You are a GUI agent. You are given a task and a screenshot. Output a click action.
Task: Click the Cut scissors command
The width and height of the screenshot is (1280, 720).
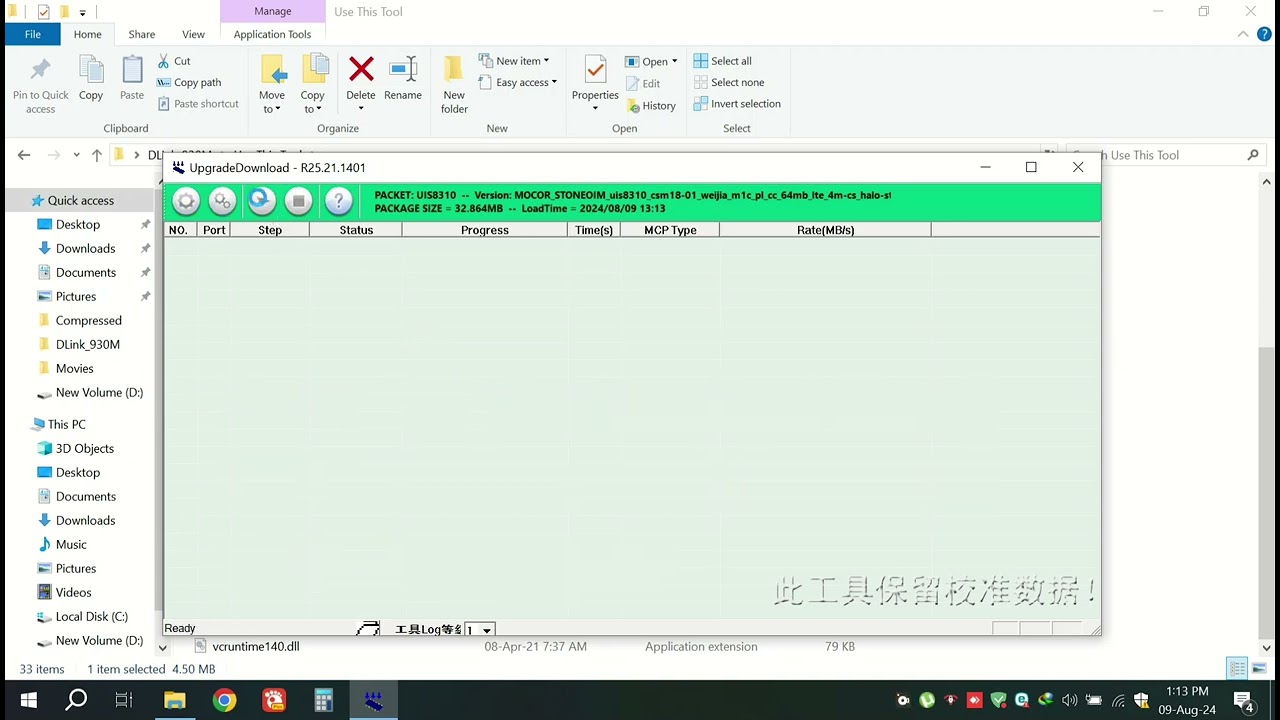pyautogui.click(x=174, y=61)
